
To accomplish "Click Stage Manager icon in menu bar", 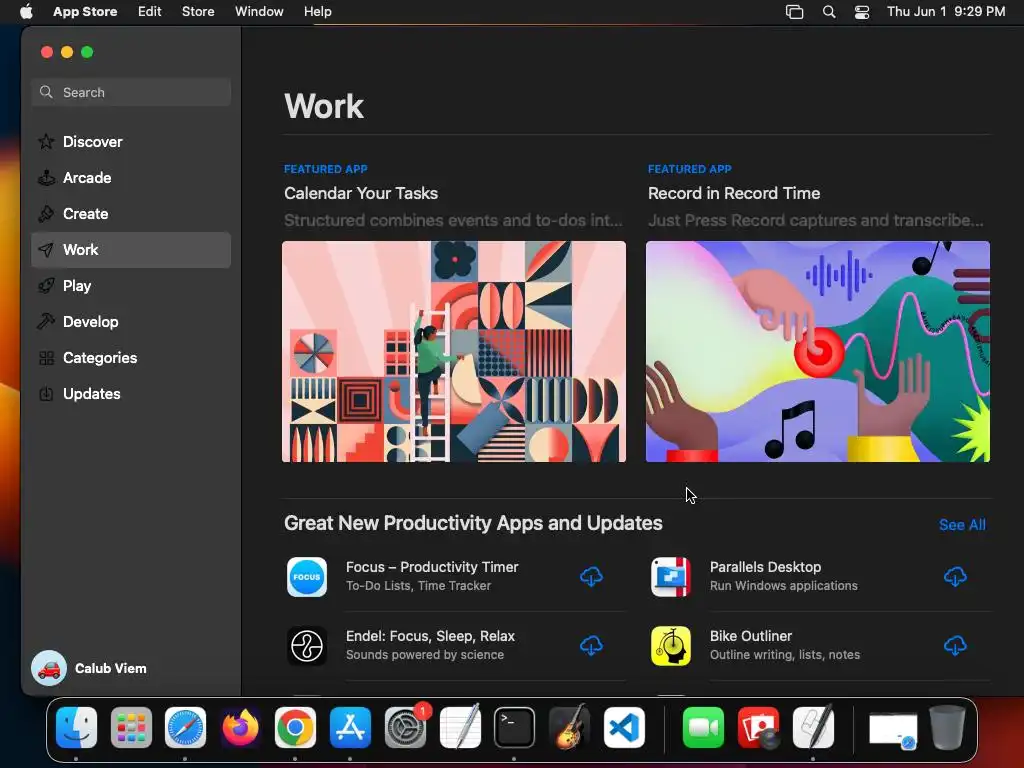I will pyautogui.click(x=794, y=12).
